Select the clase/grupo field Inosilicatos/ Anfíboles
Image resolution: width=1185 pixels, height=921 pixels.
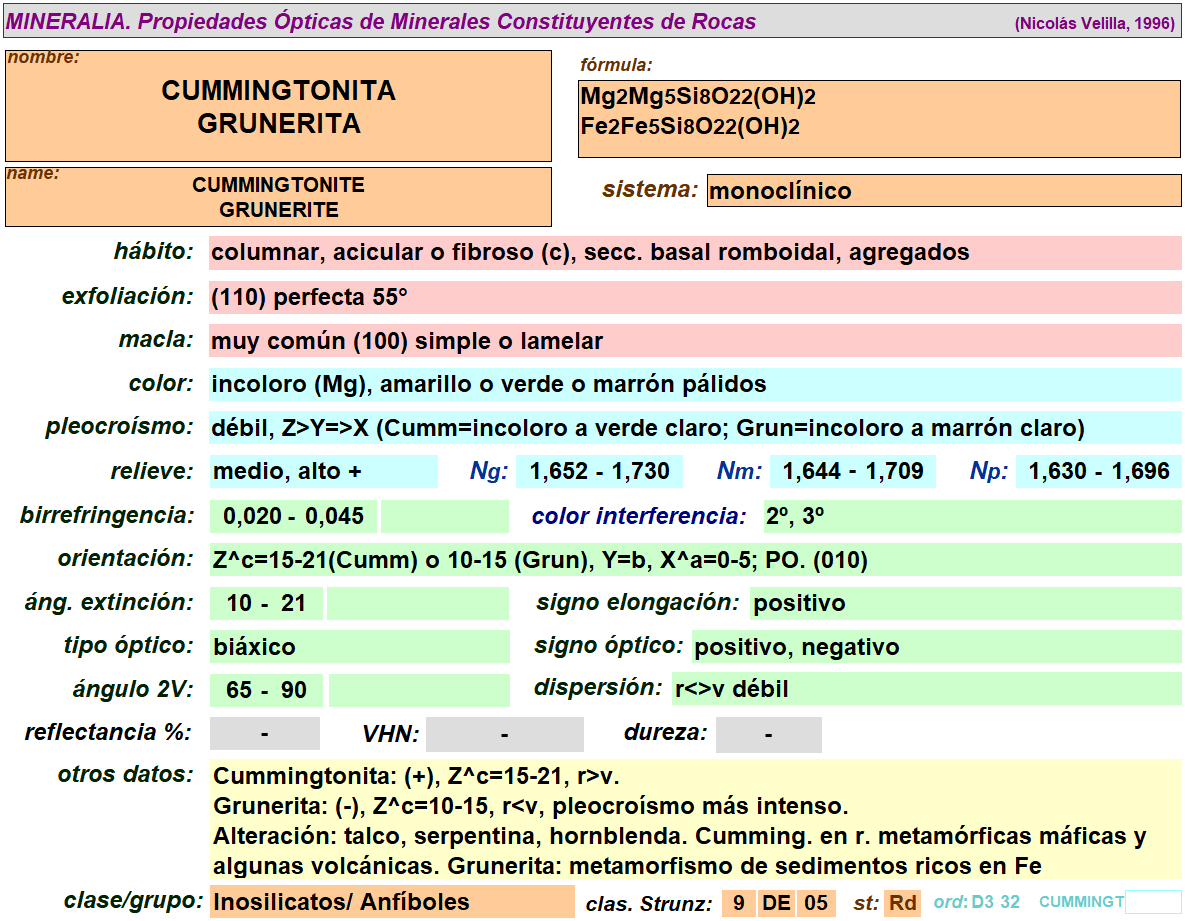(391, 902)
